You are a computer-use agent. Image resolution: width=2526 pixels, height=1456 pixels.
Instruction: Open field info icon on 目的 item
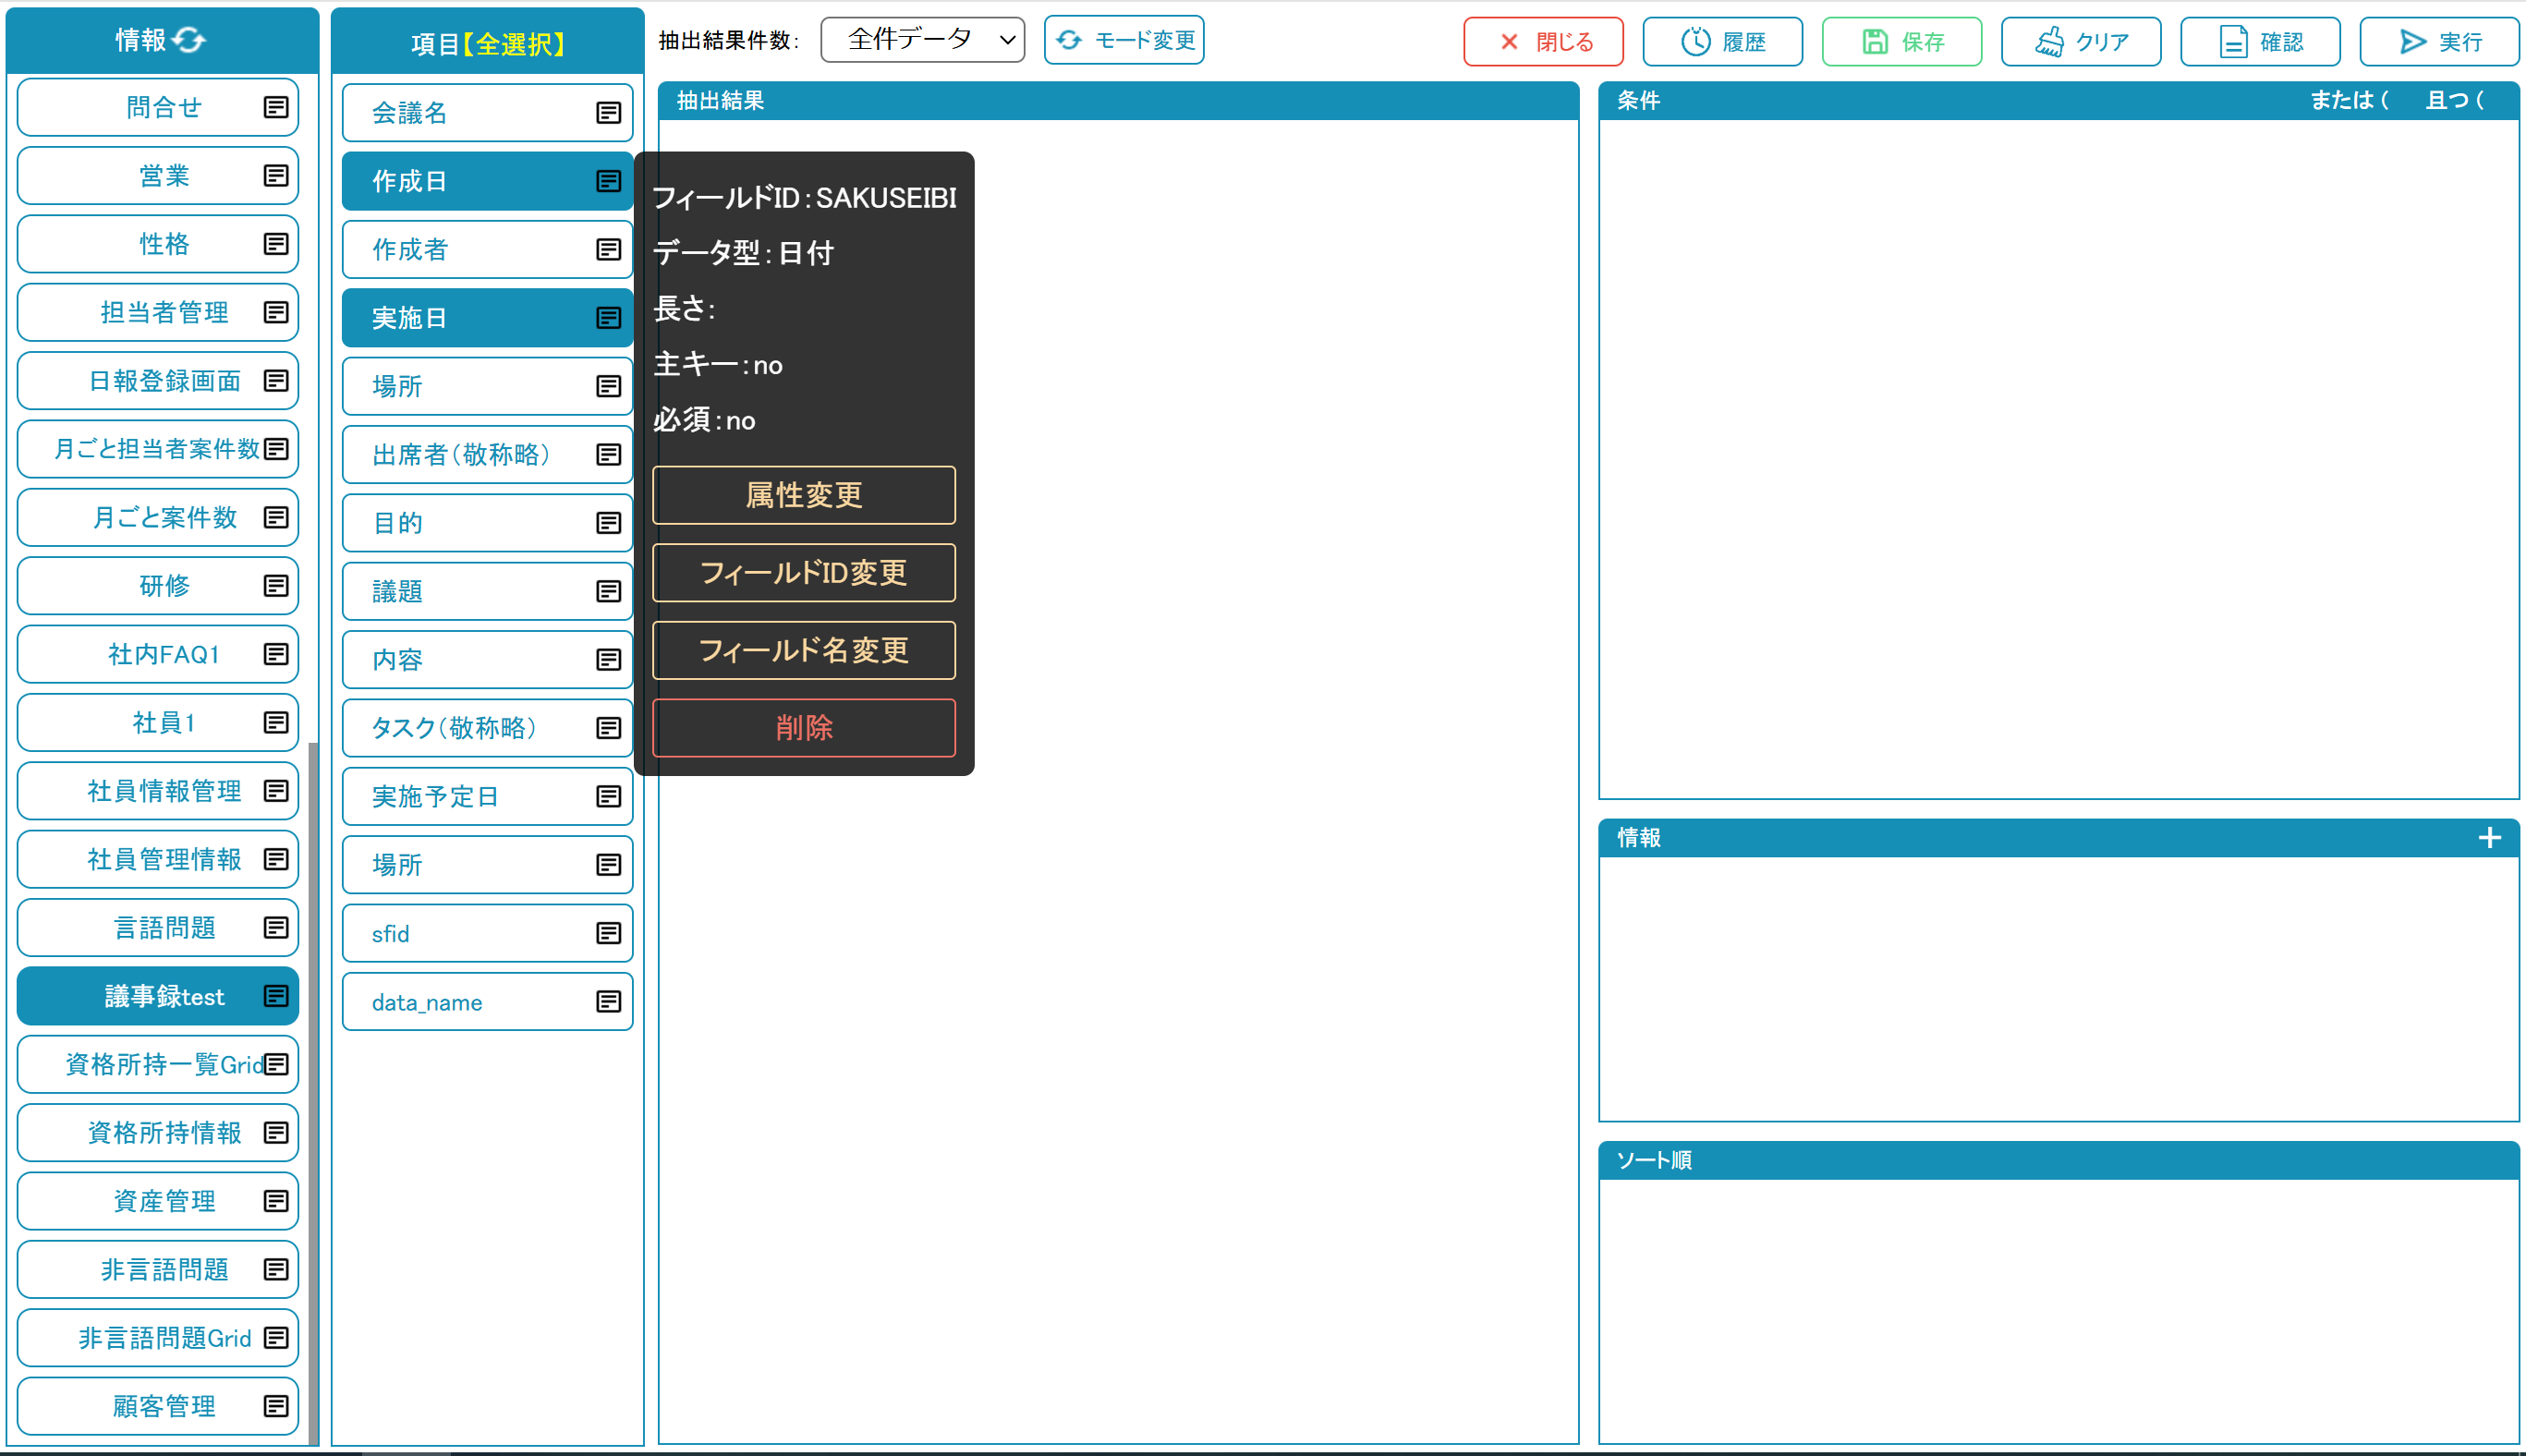tap(609, 523)
